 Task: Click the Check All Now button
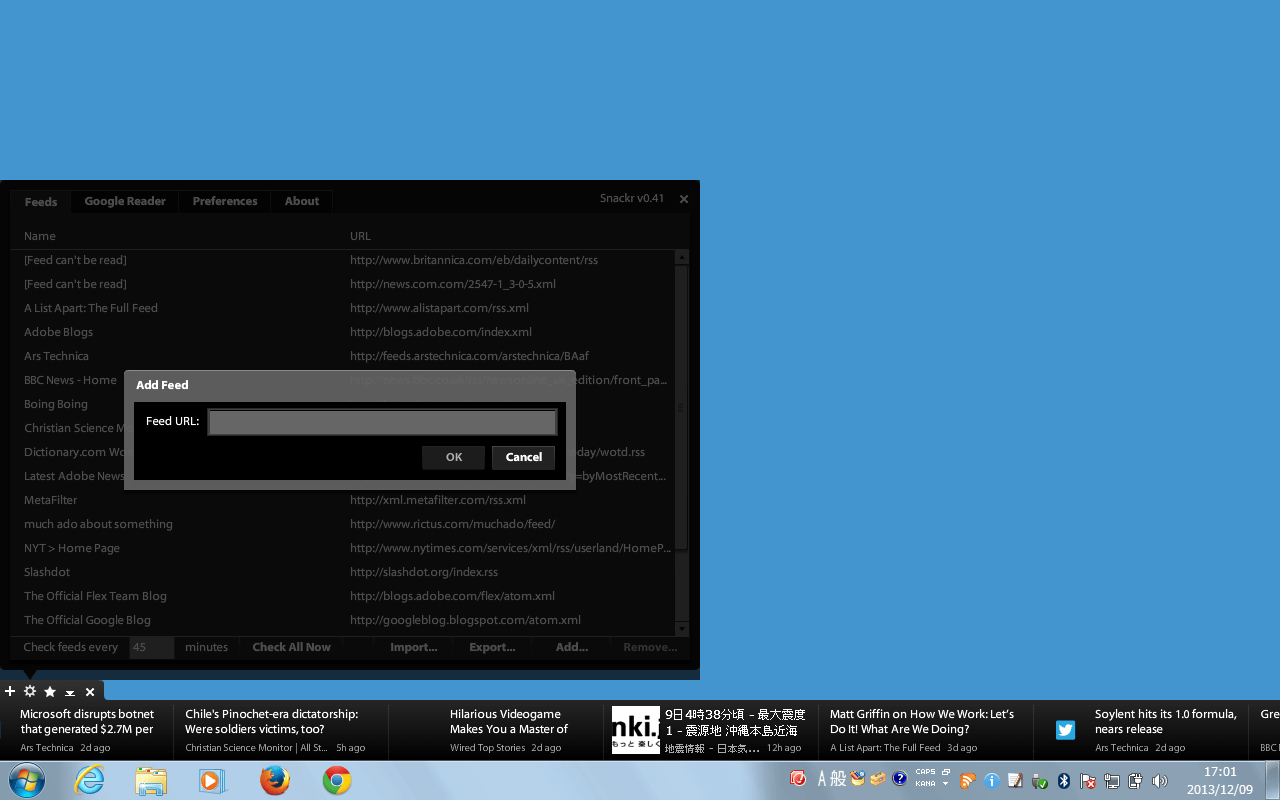pos(291,647)
